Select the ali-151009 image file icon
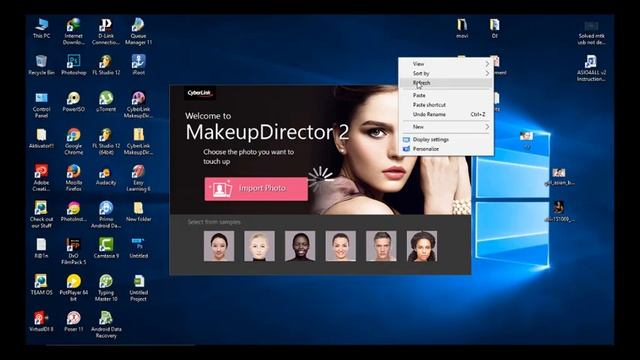 (559, 211)
